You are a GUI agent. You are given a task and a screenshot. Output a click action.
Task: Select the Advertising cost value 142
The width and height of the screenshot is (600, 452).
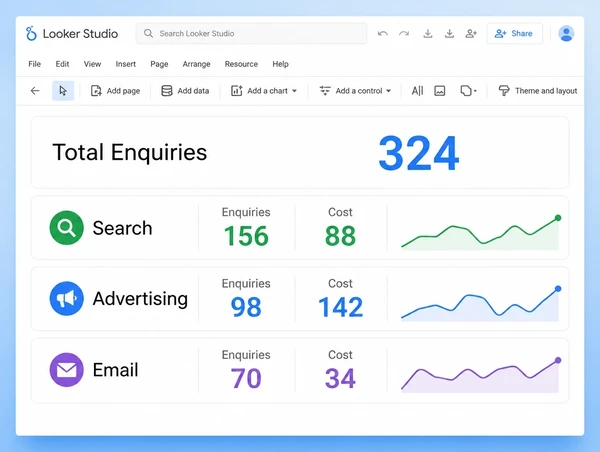(340, 307)
